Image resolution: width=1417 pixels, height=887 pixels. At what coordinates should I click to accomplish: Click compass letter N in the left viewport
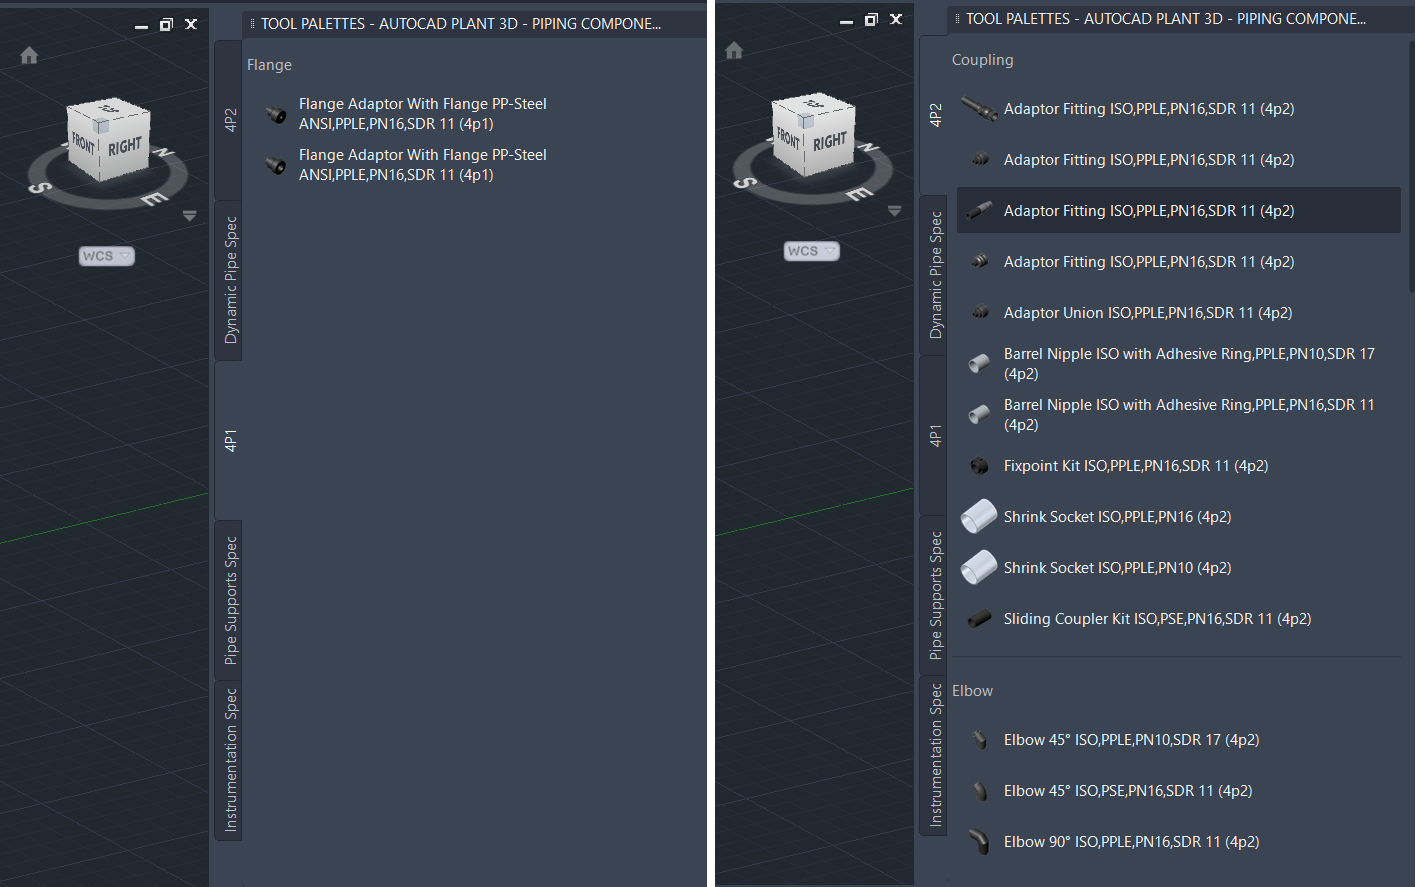(164, 153)
